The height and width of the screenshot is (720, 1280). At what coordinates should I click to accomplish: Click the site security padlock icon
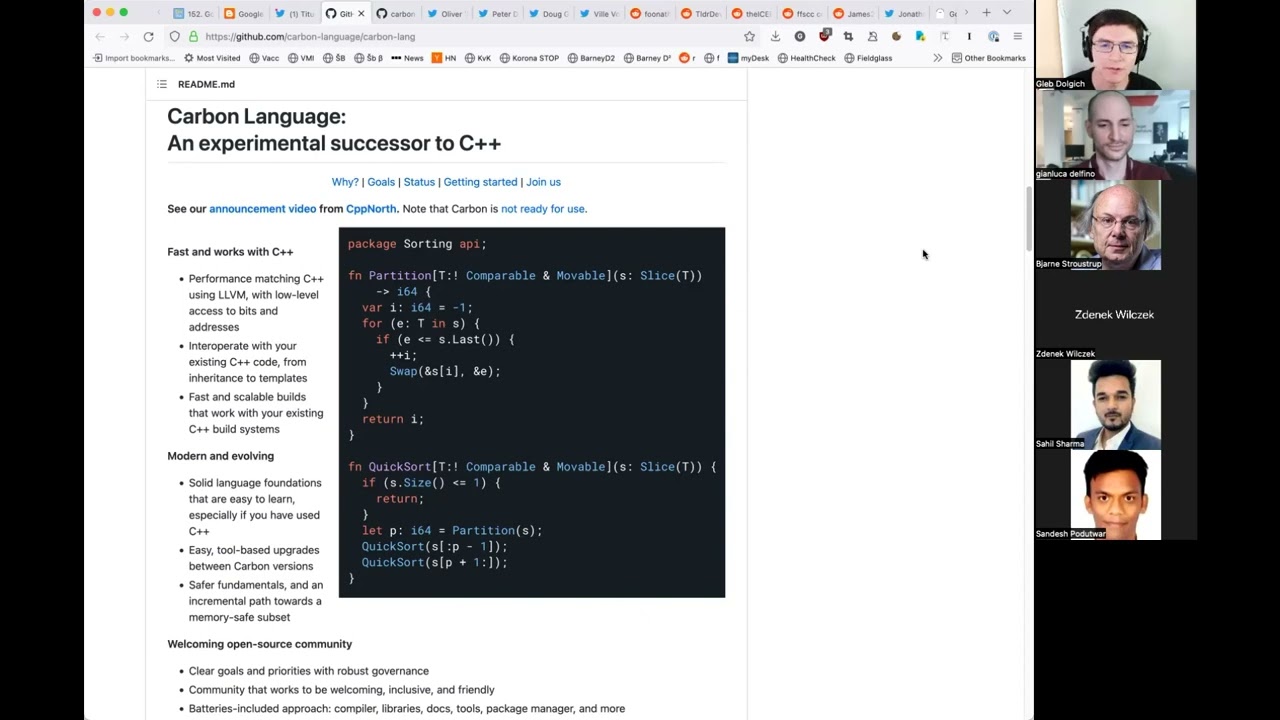pos(192,36)
